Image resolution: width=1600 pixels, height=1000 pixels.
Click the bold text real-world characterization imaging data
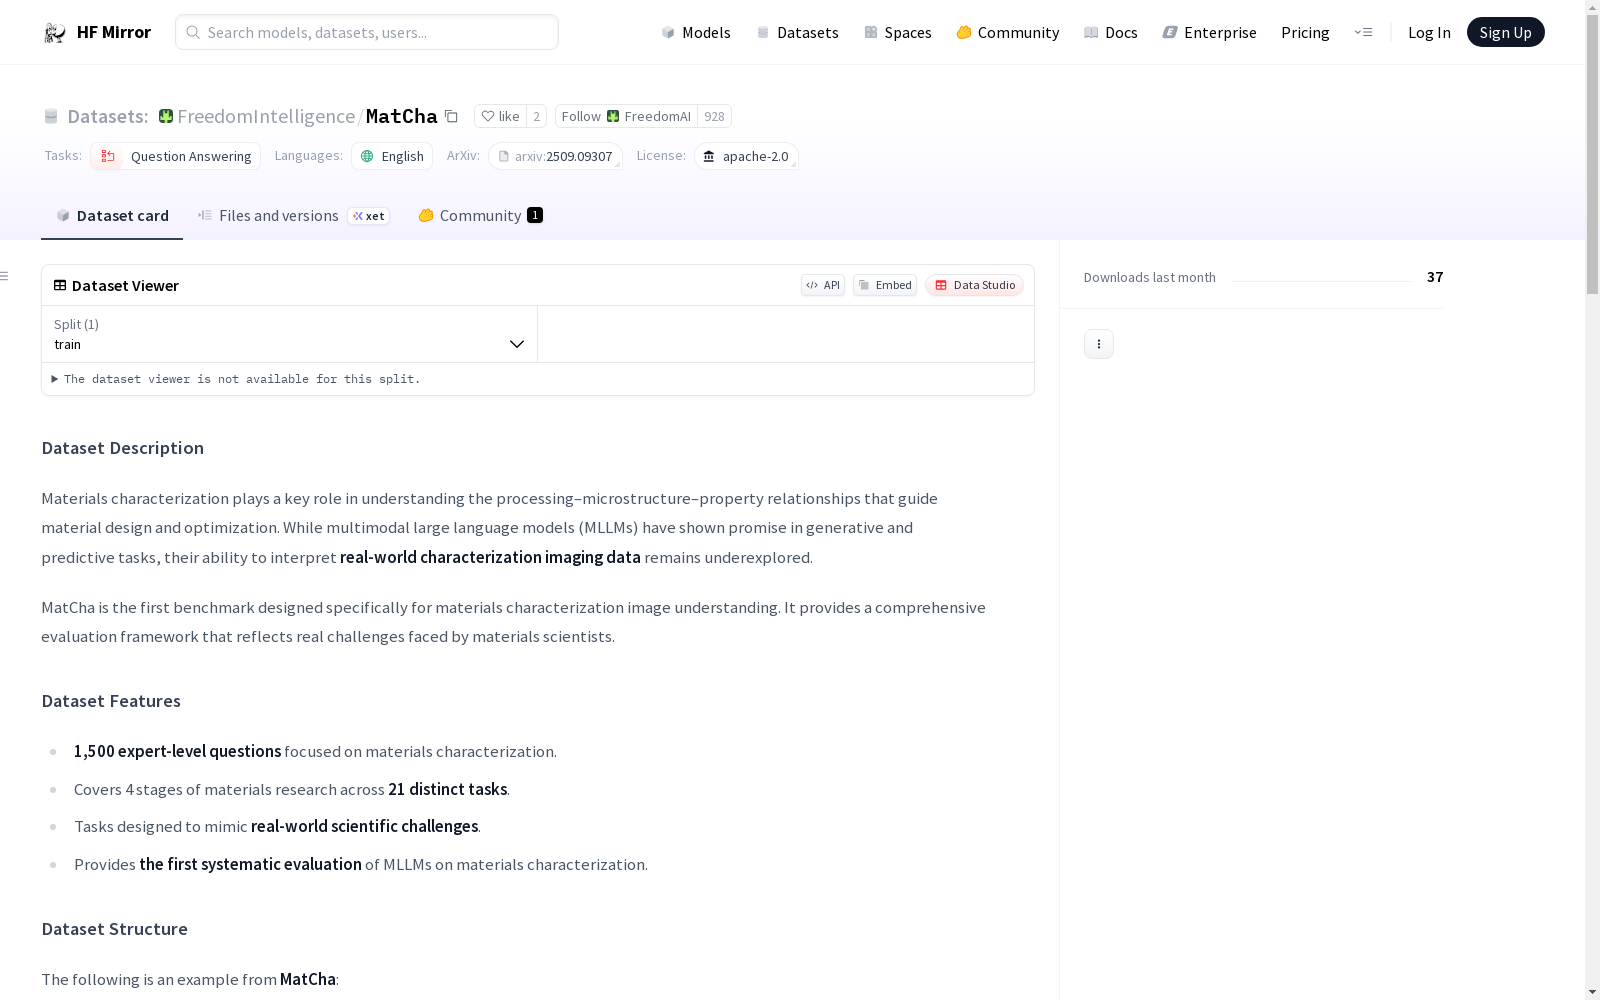pyautogui.click(x=490, y=557)
